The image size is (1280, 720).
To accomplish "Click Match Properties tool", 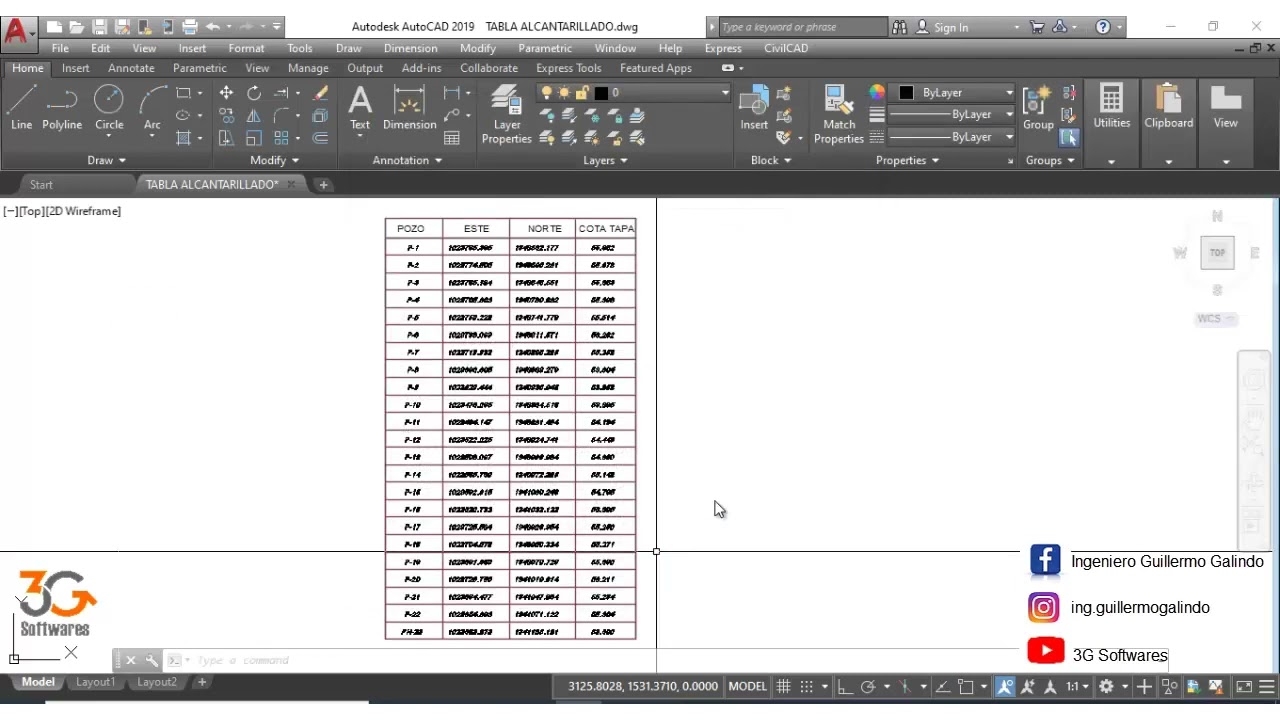I will pos(839,115).
